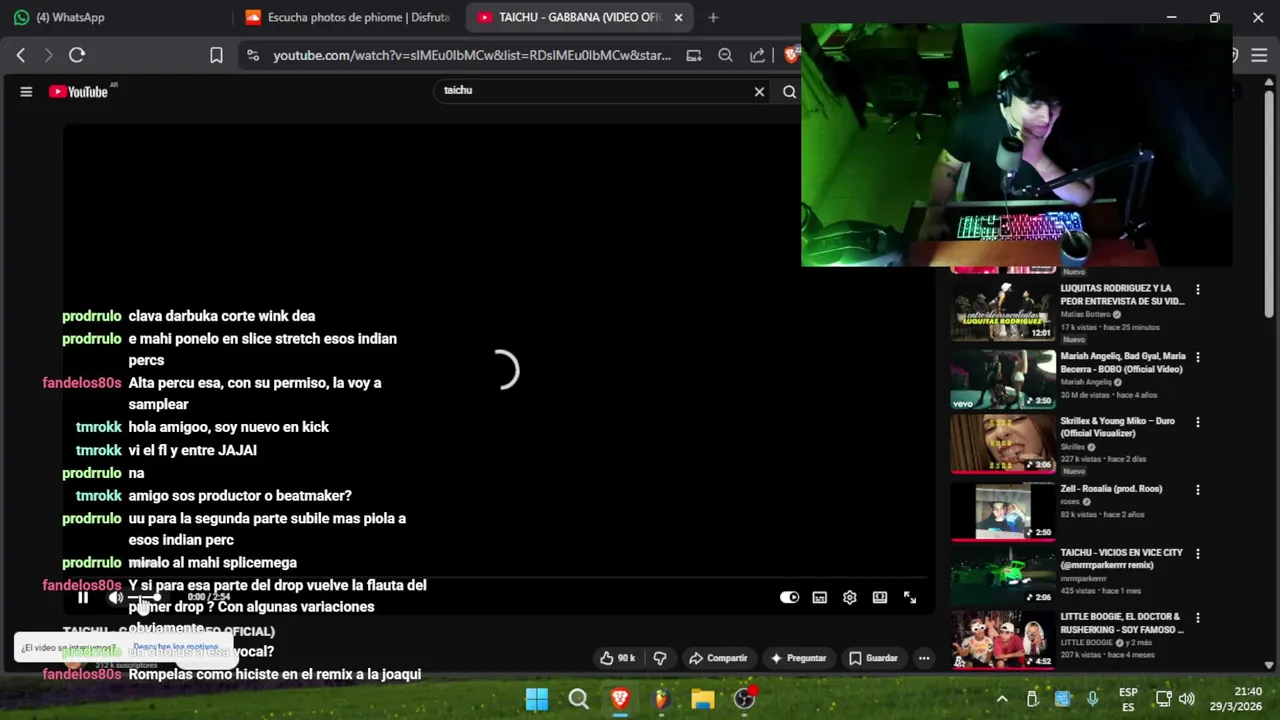Open Little Boogie Soy Famoso thumbnail
The height and width of the screenshot is (720, 1280).
click(1003, 639)
